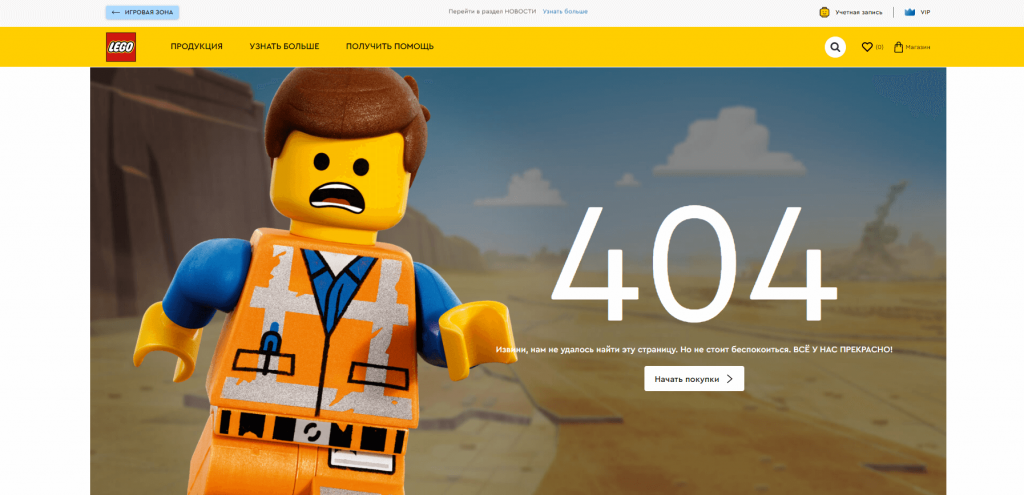Open the ПРОДУКЦИЯ menu
Image resolution: width=1024 pixels, height=495 pixels.
pos(197,46)
